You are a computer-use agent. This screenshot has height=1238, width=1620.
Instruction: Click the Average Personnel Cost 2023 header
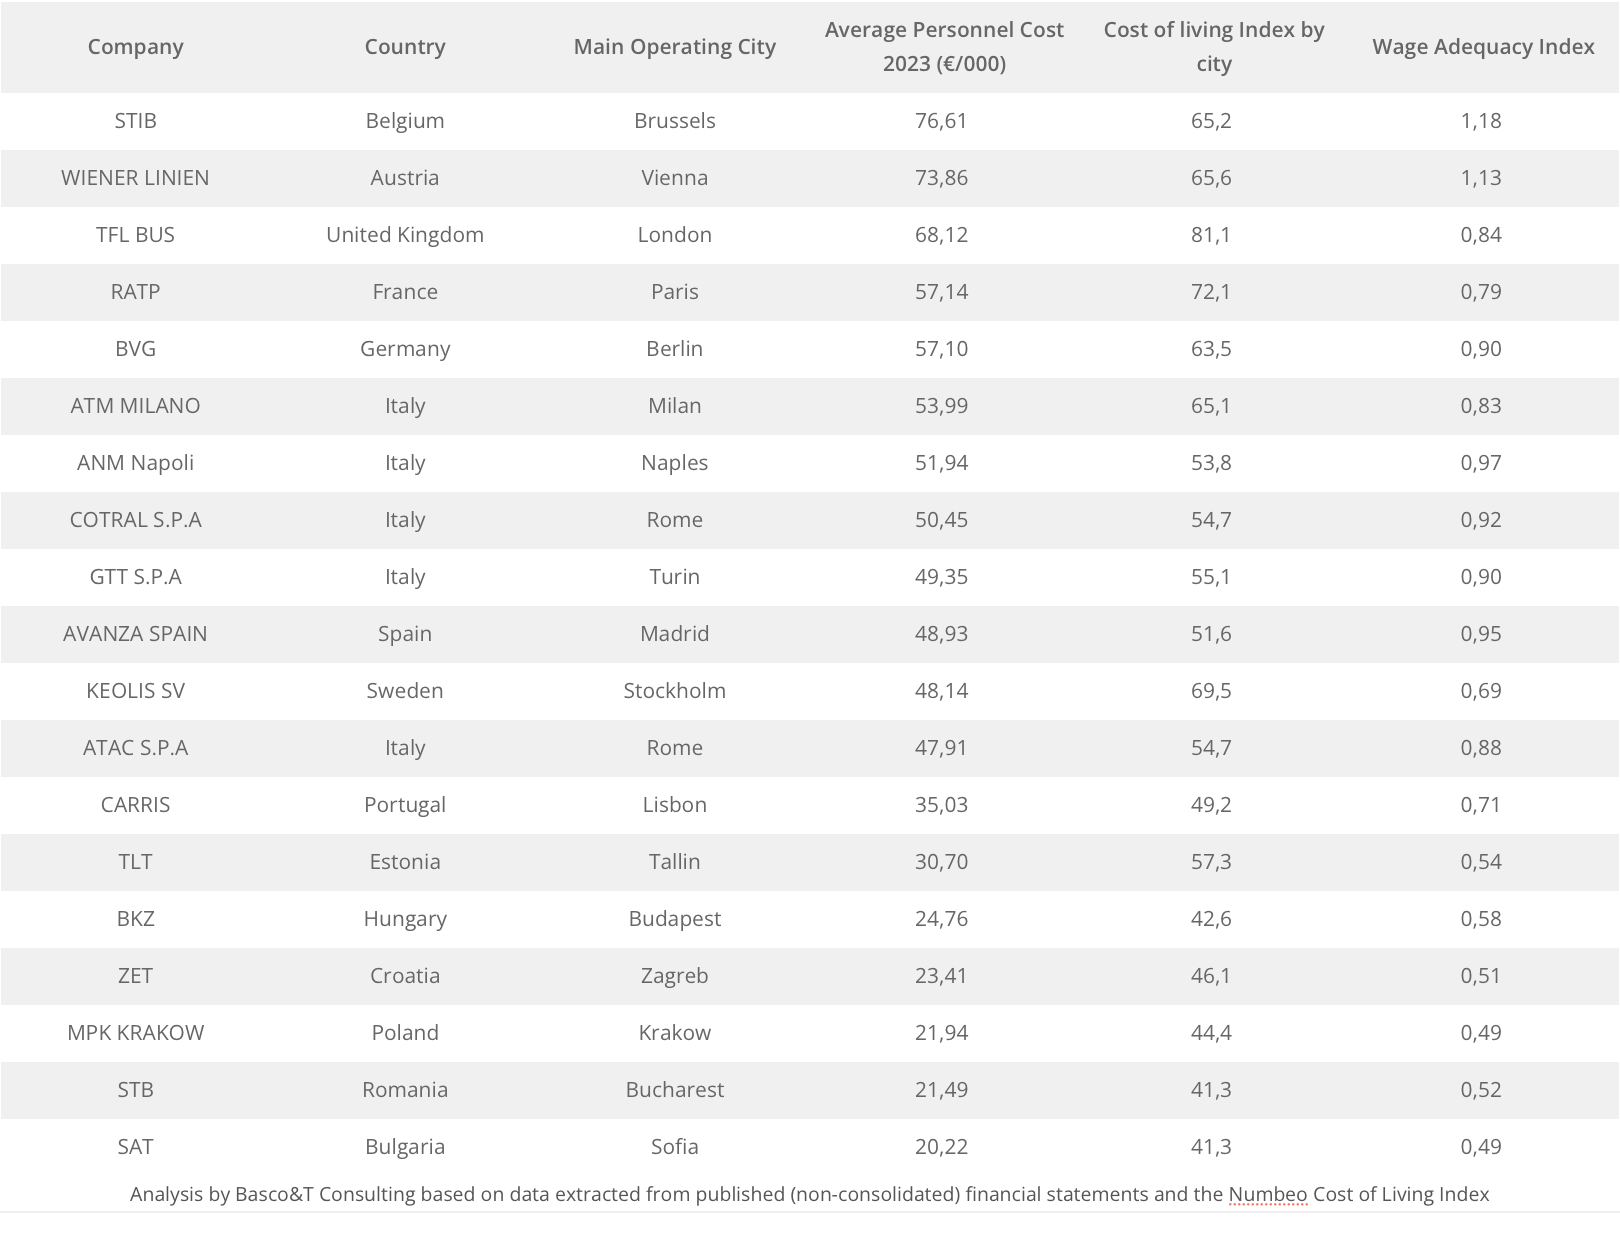click(944, 47)
